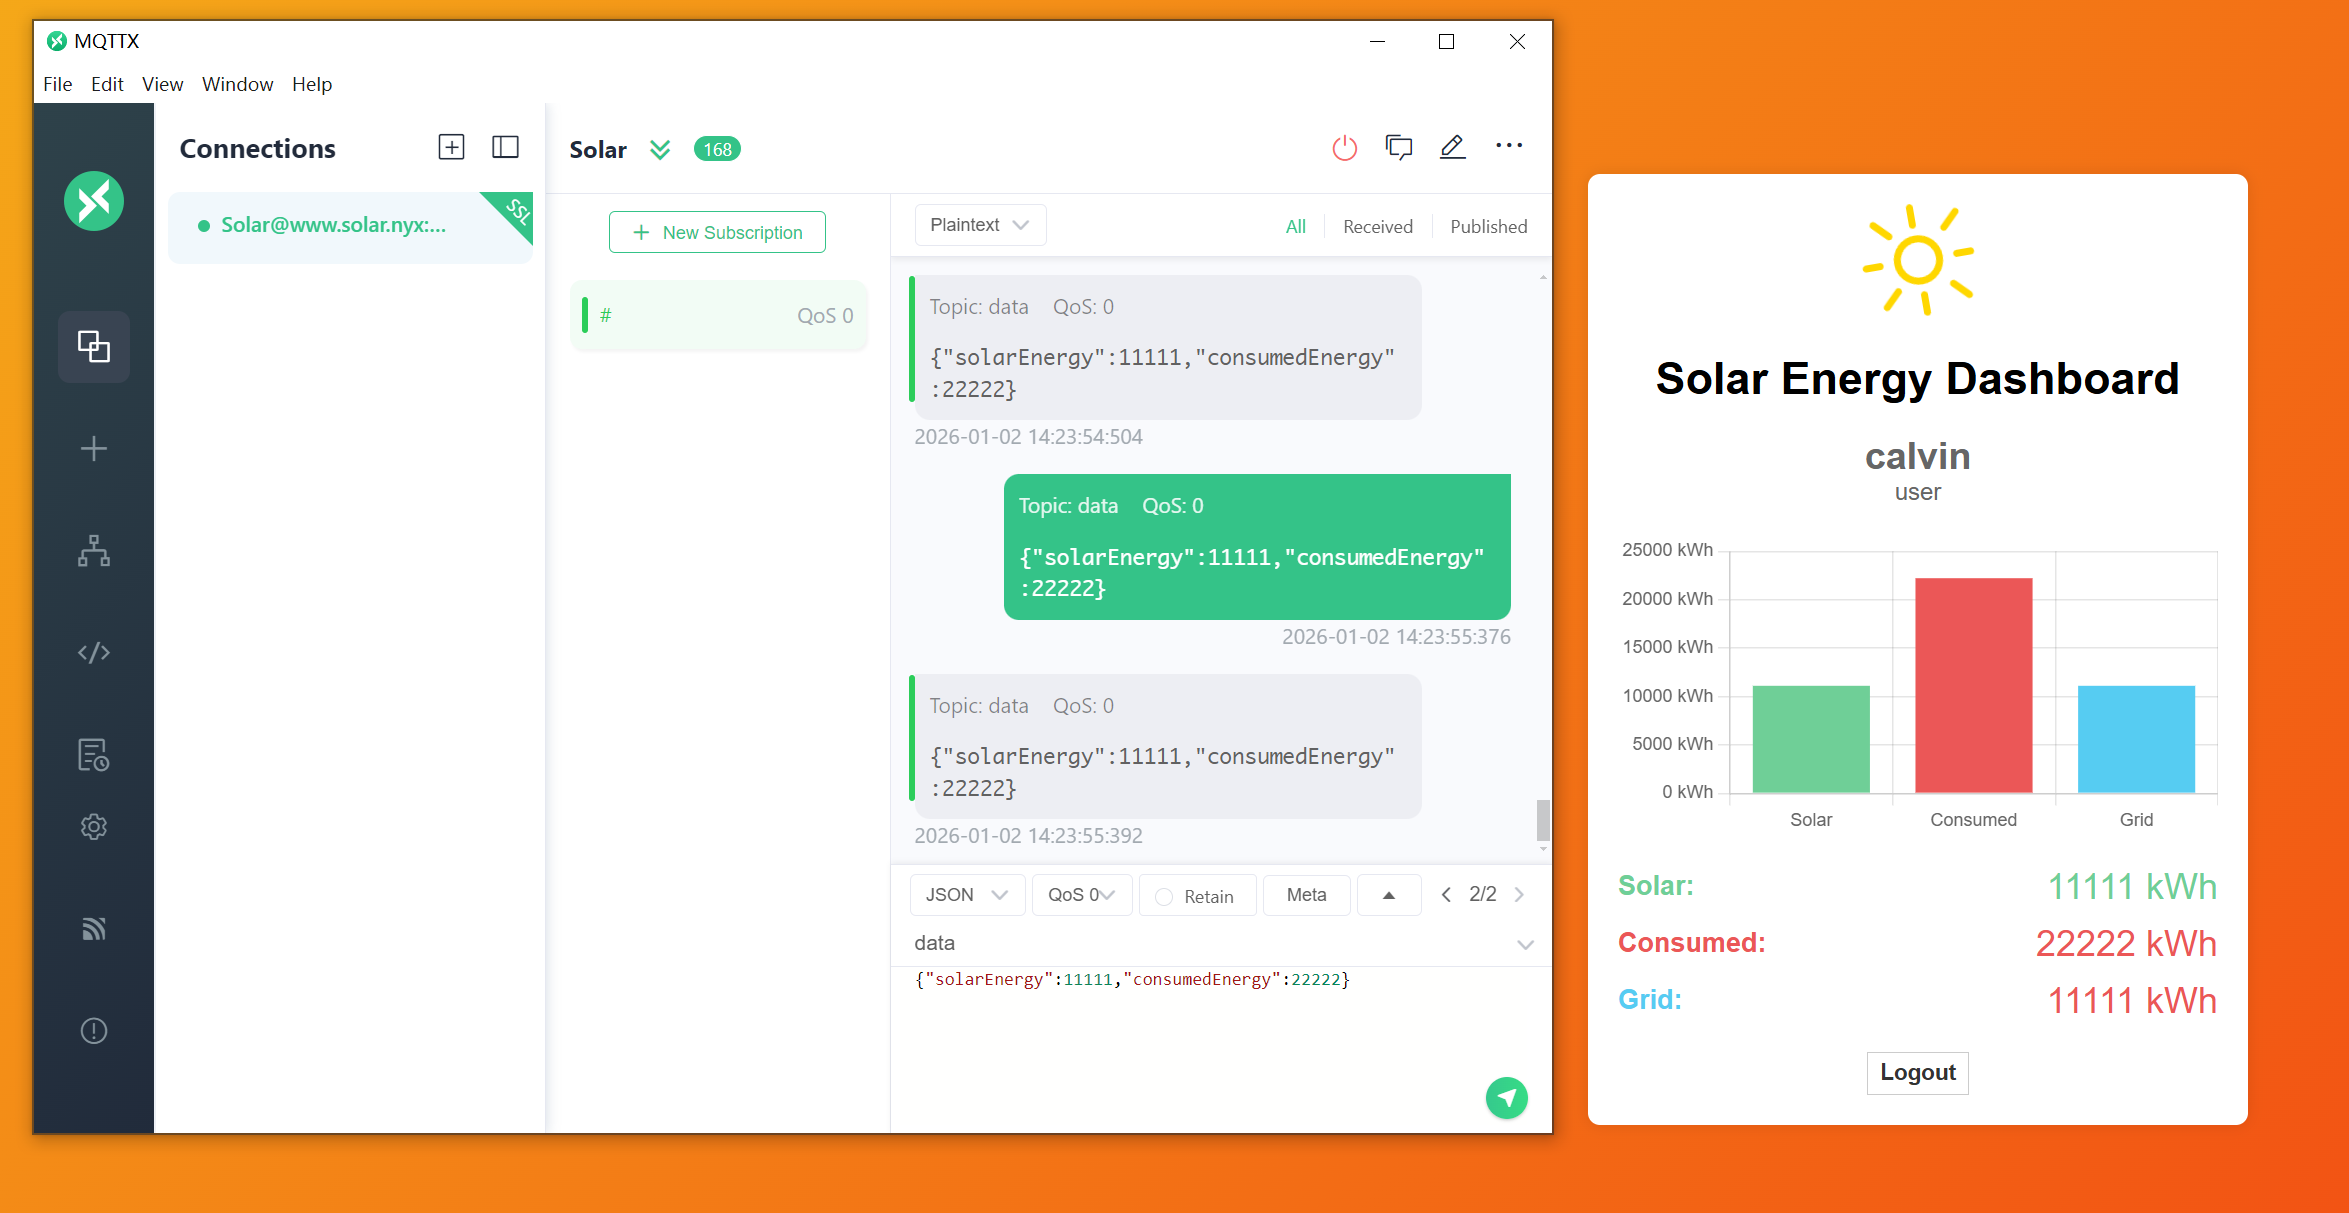Screen dimensions: 2349x1213
Task: Click new connection plus icon beside Connections
Action: [451, 148]
